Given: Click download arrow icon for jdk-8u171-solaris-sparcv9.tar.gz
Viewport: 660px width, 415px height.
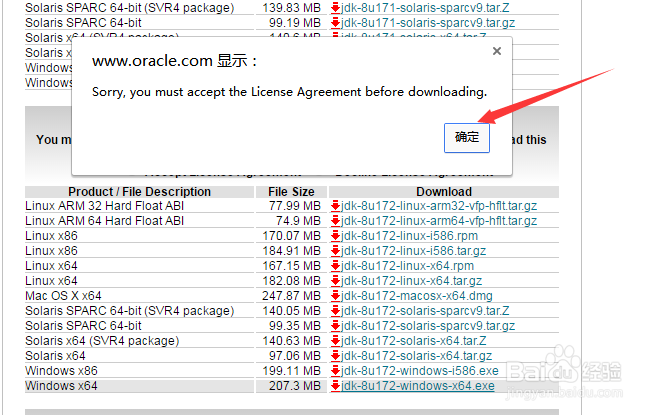Looking at the screenshot, I should [x=335, y=23].
